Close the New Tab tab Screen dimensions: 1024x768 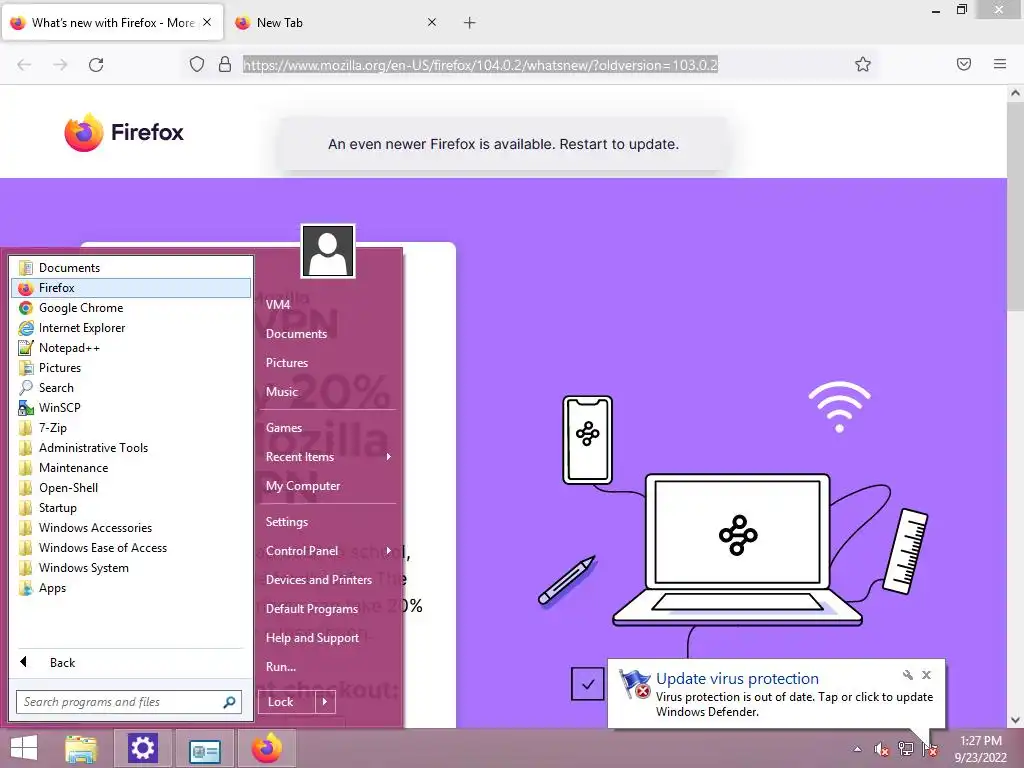pos(432,22)
